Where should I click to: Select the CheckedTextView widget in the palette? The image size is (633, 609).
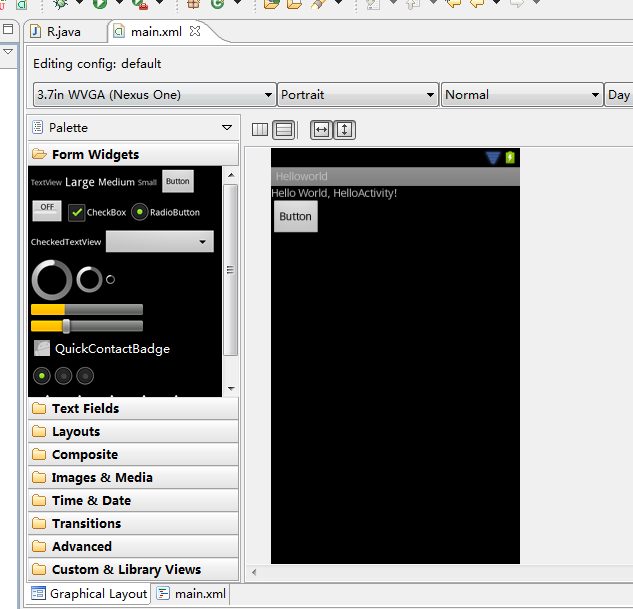tap(66, 242)
